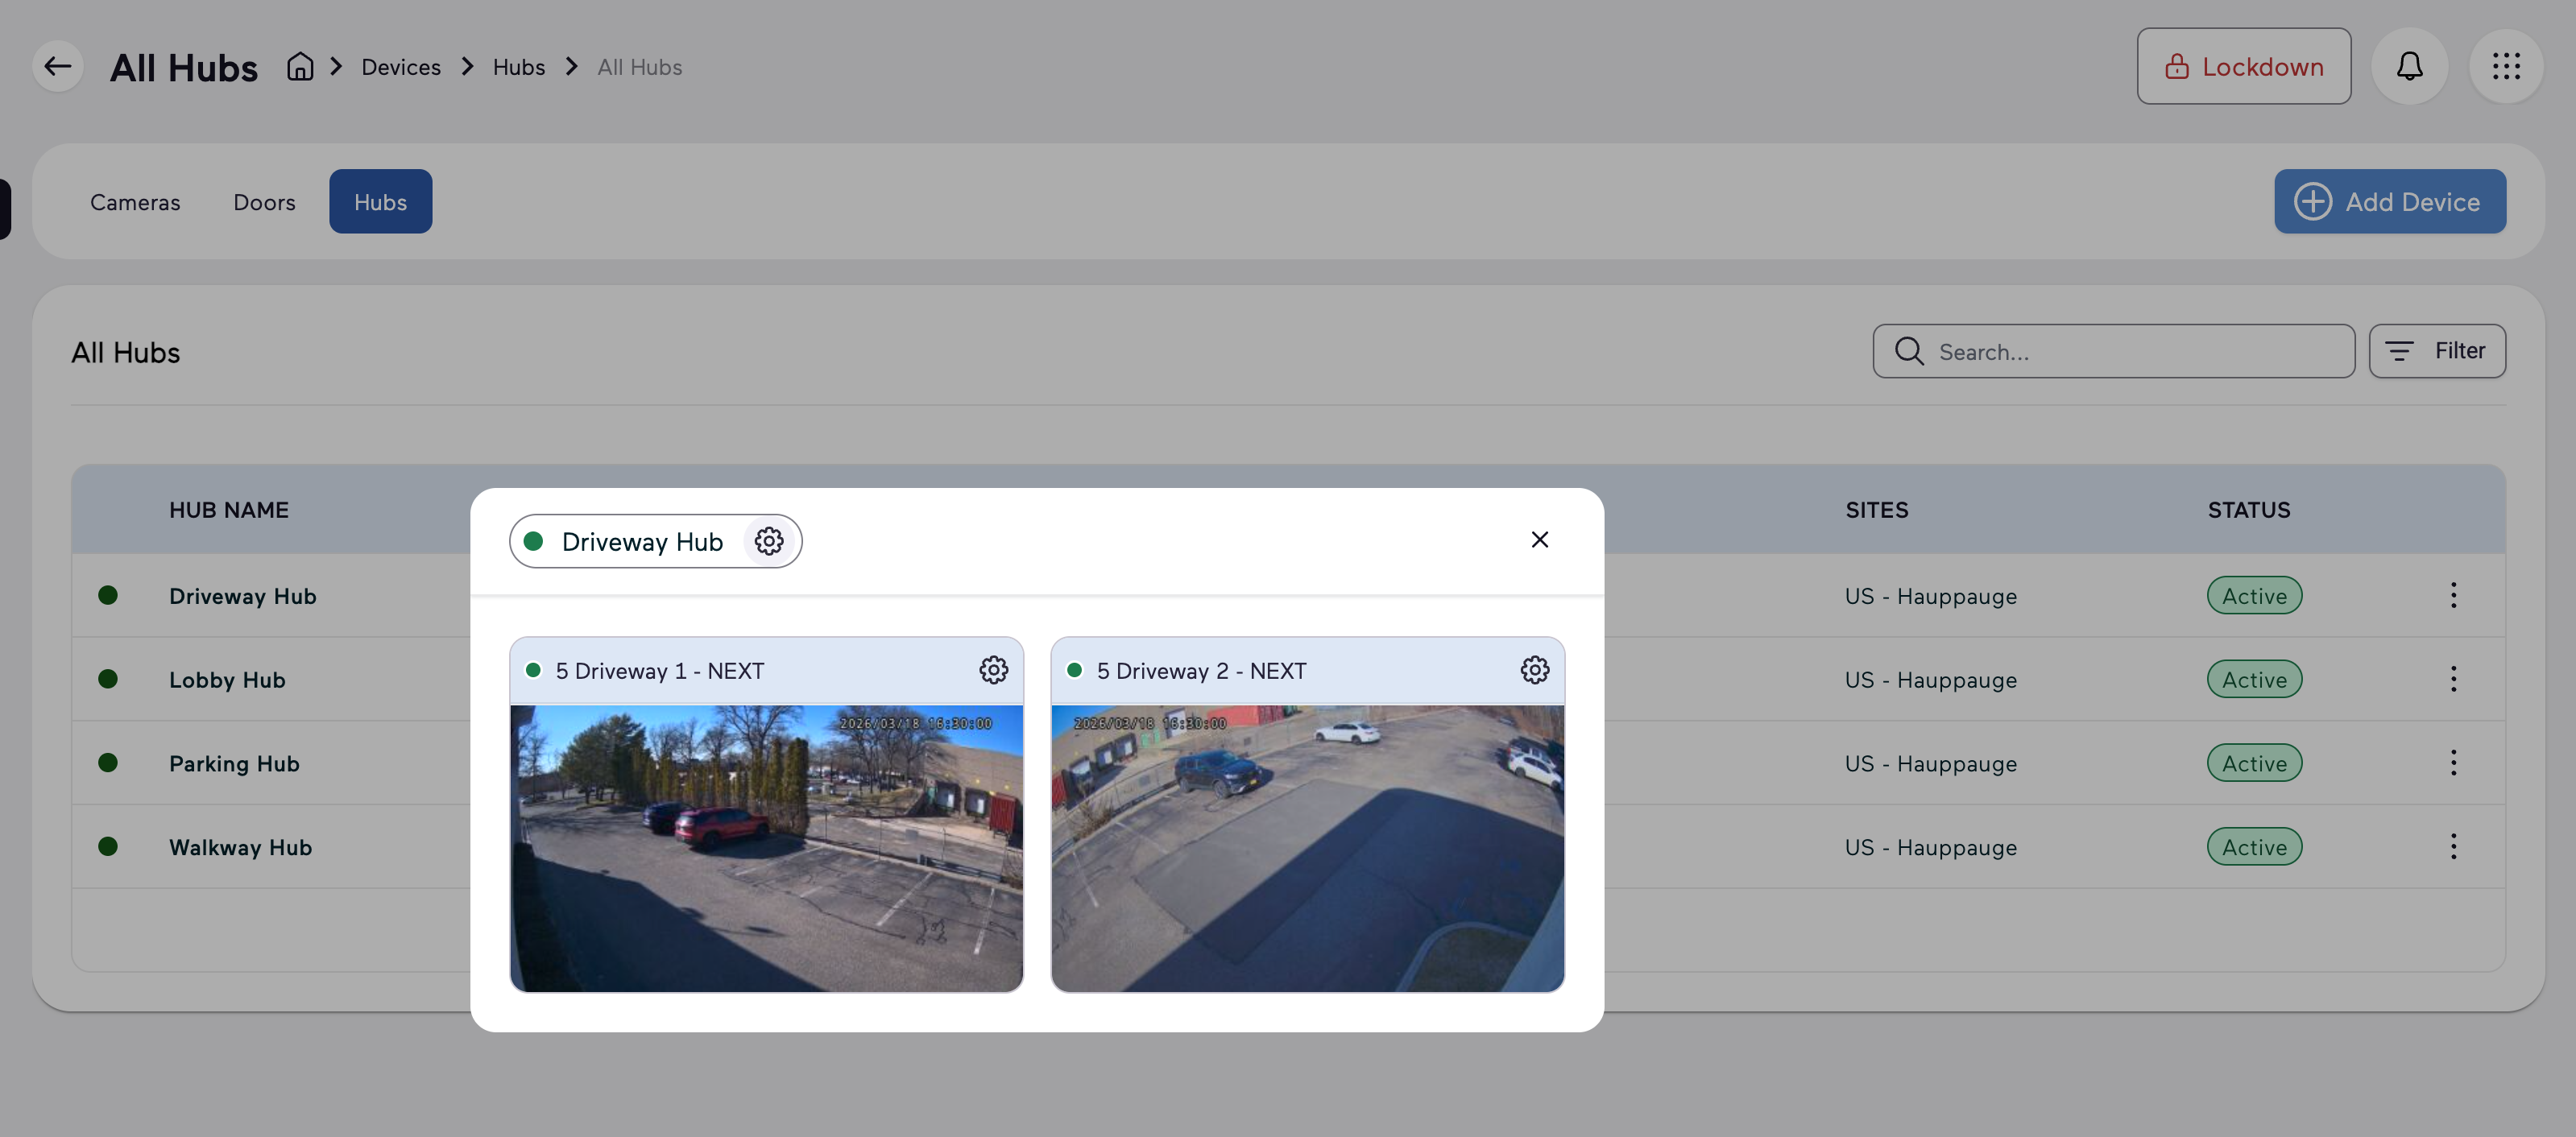Open the 5 Driveway 1 camera feed thumbnail
Viewport: 2576px width, 1137px height.
pyautogui.click(x=766, y=849)
